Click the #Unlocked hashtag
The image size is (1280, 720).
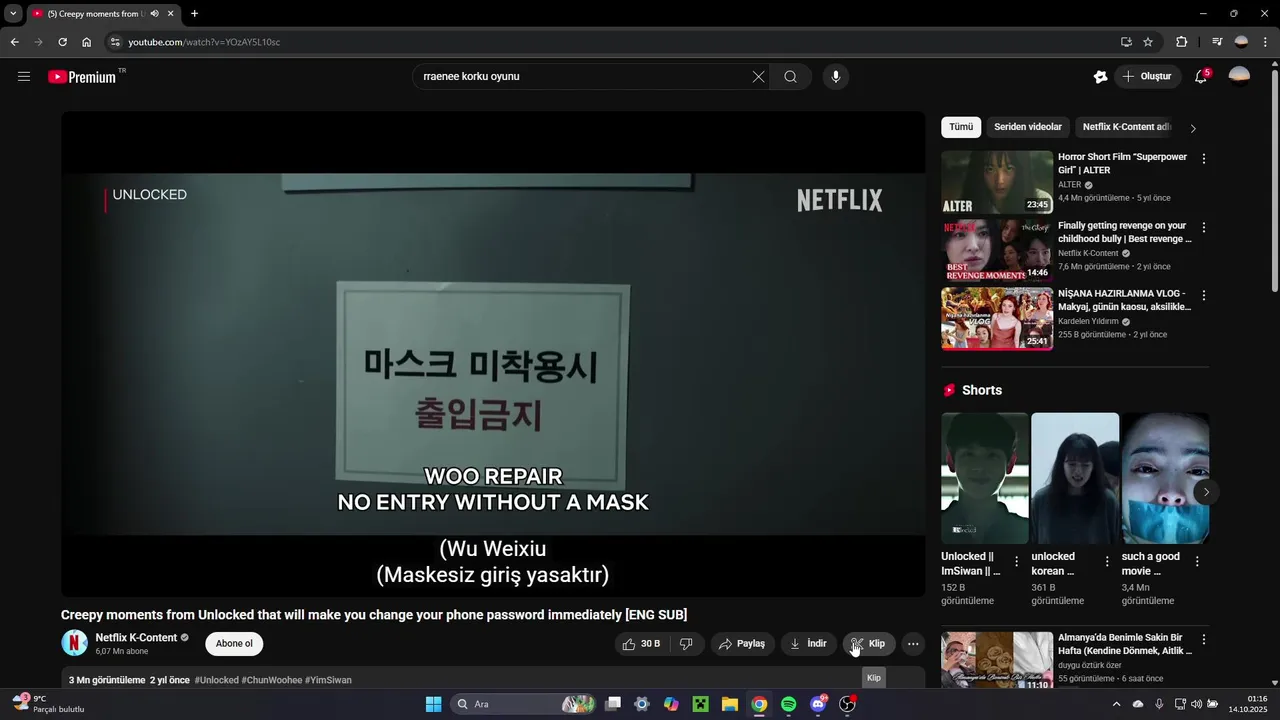pyautogui.click(x=216, y=680)
